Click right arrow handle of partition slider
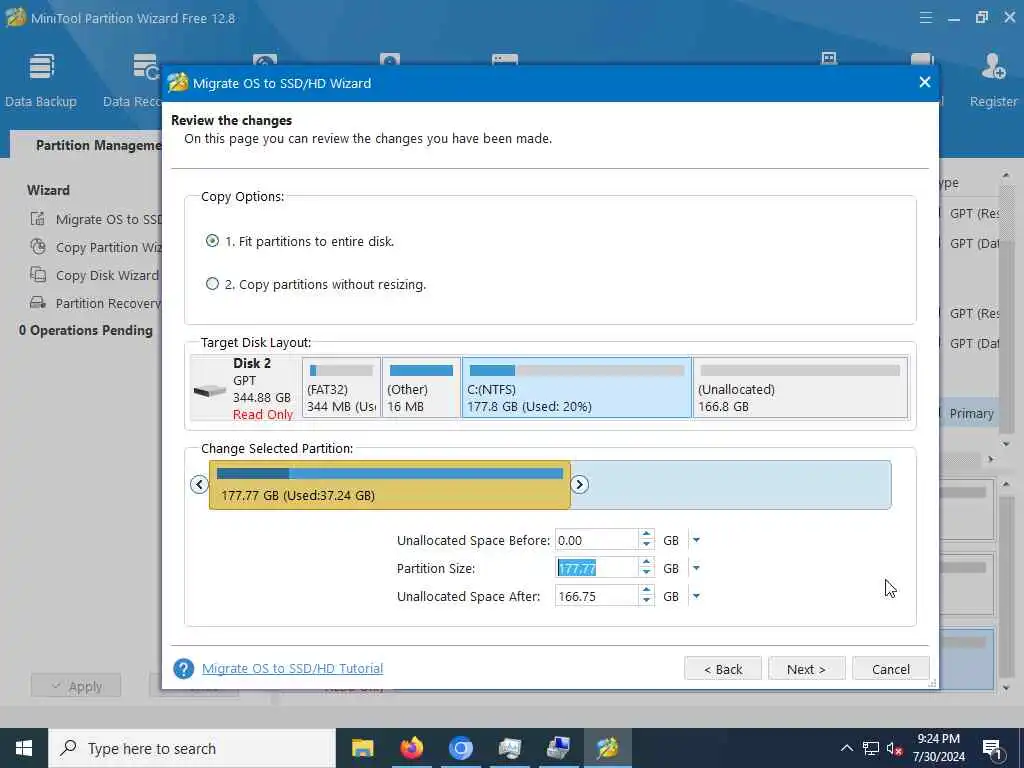1024x768 pixels. pos(579,485)
